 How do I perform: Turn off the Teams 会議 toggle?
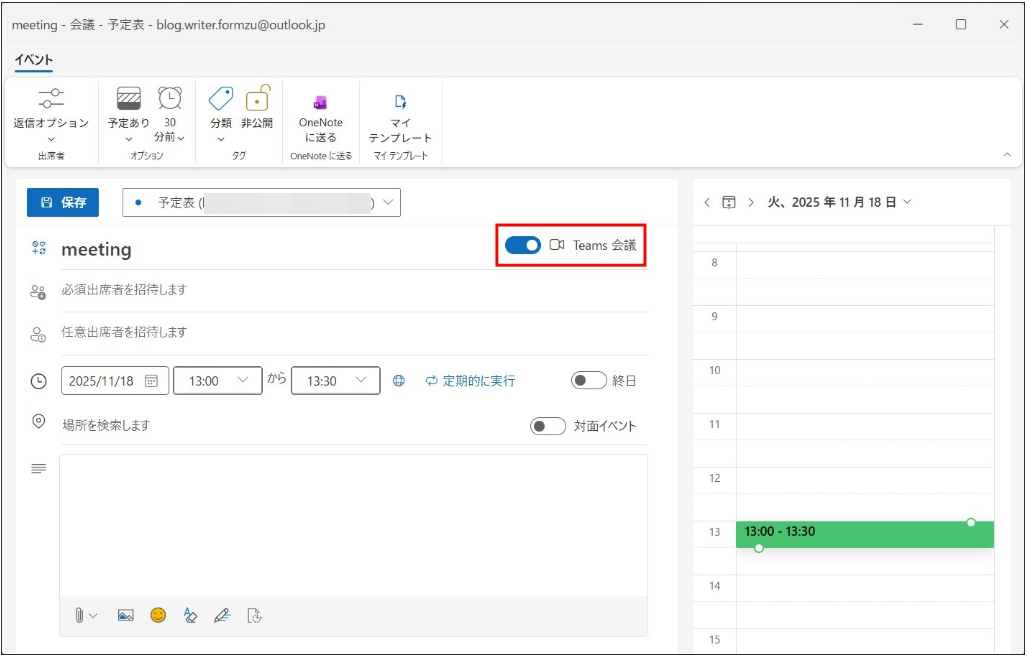(x=522, y=245)
